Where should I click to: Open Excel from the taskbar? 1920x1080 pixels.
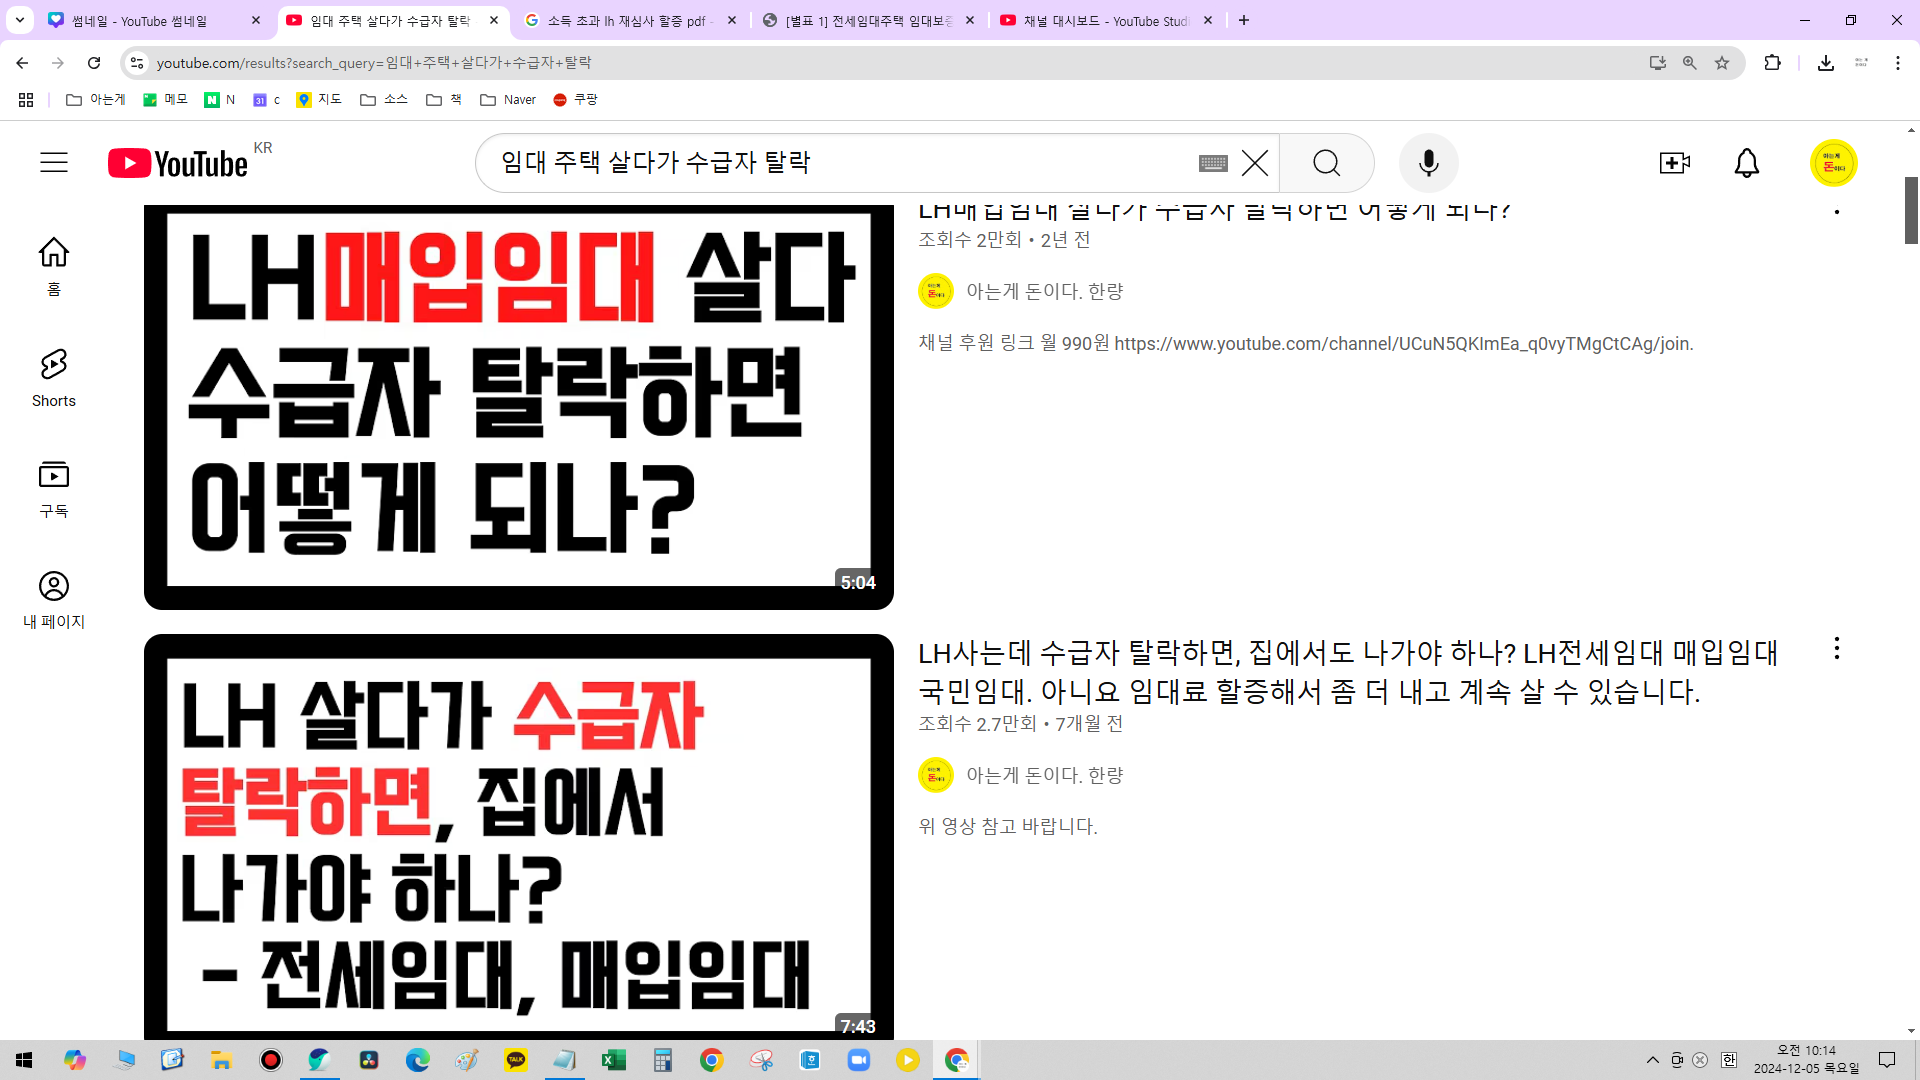point(614,1060)
